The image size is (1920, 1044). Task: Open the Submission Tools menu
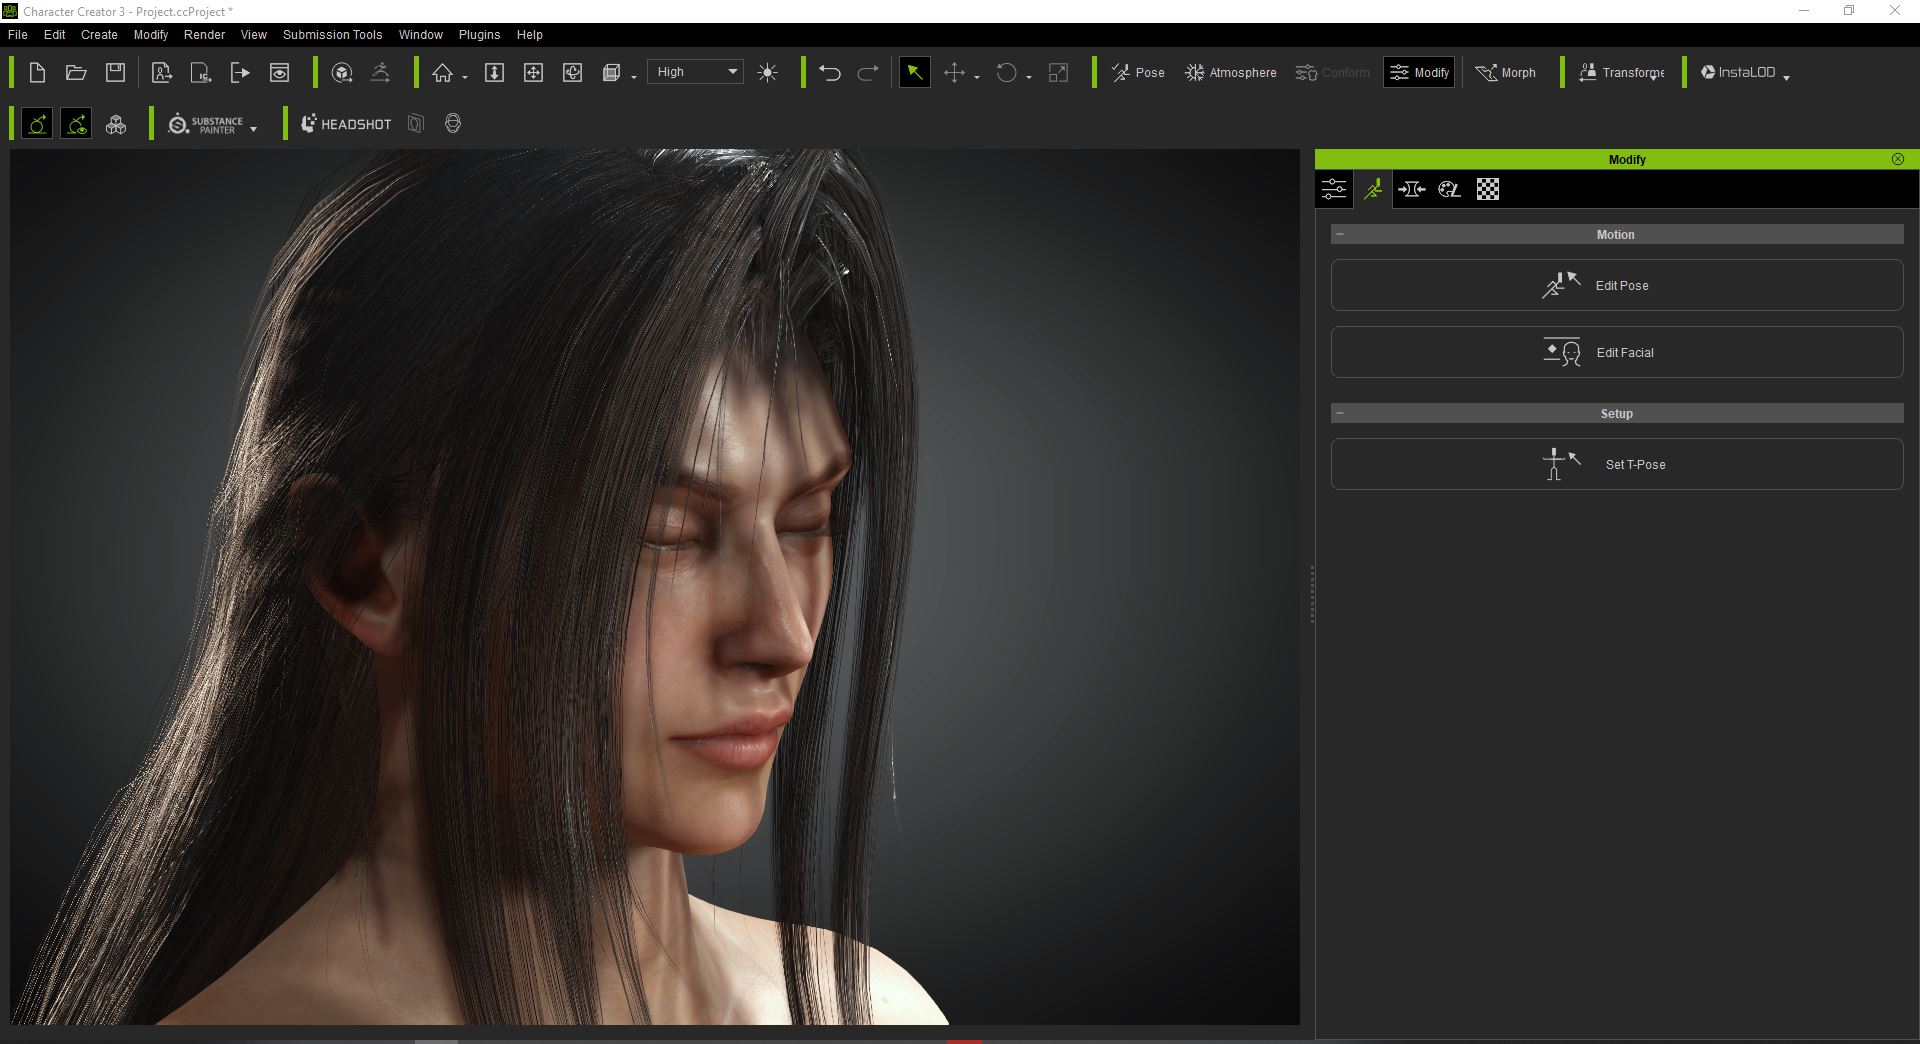pyautogui.click(x=333, y=34)
